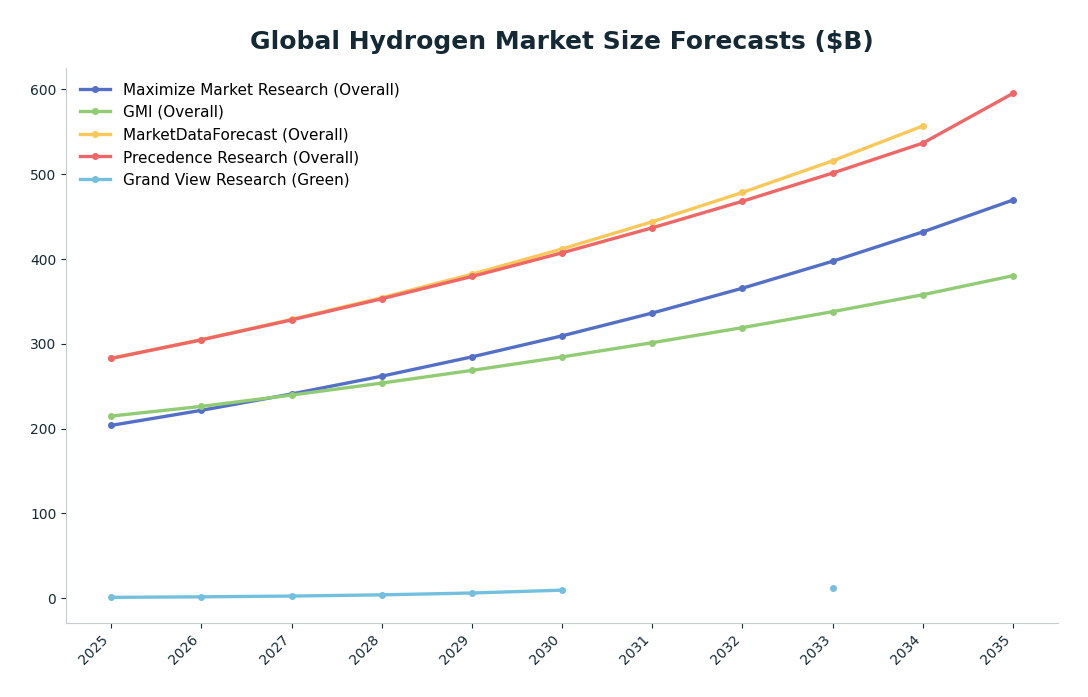Click red legend line marker for Precedence Research
Viewport: 1088px width, 697px height.
(96, 157)
